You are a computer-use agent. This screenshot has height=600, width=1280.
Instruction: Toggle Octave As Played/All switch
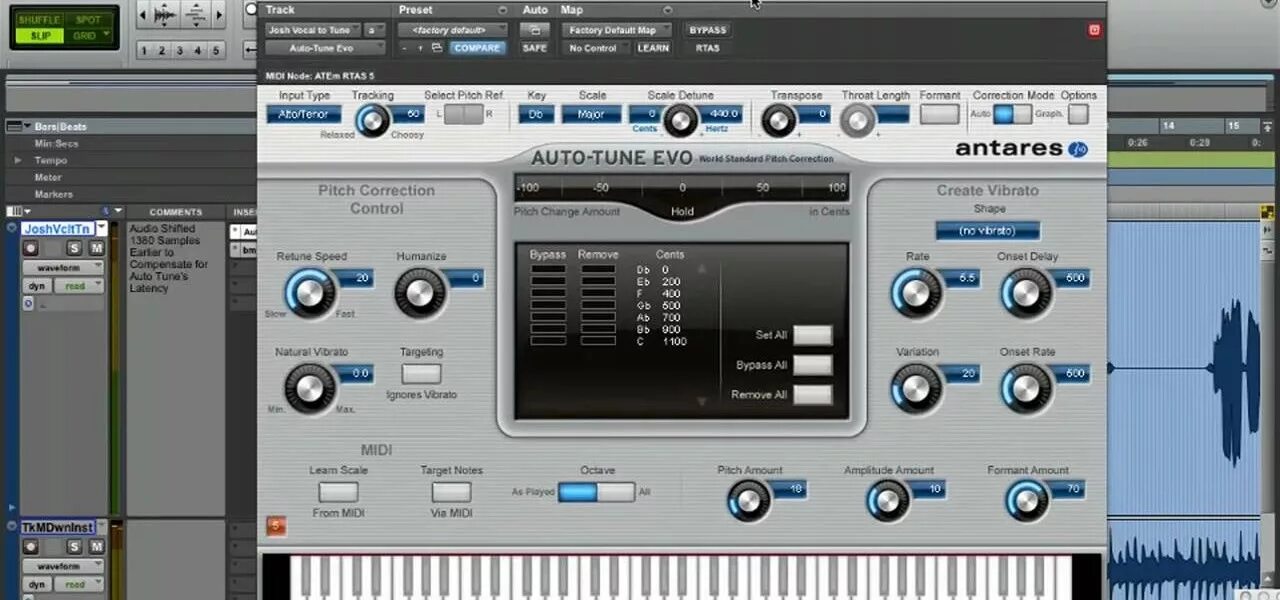pyautogui.click(x=597, y=492)
